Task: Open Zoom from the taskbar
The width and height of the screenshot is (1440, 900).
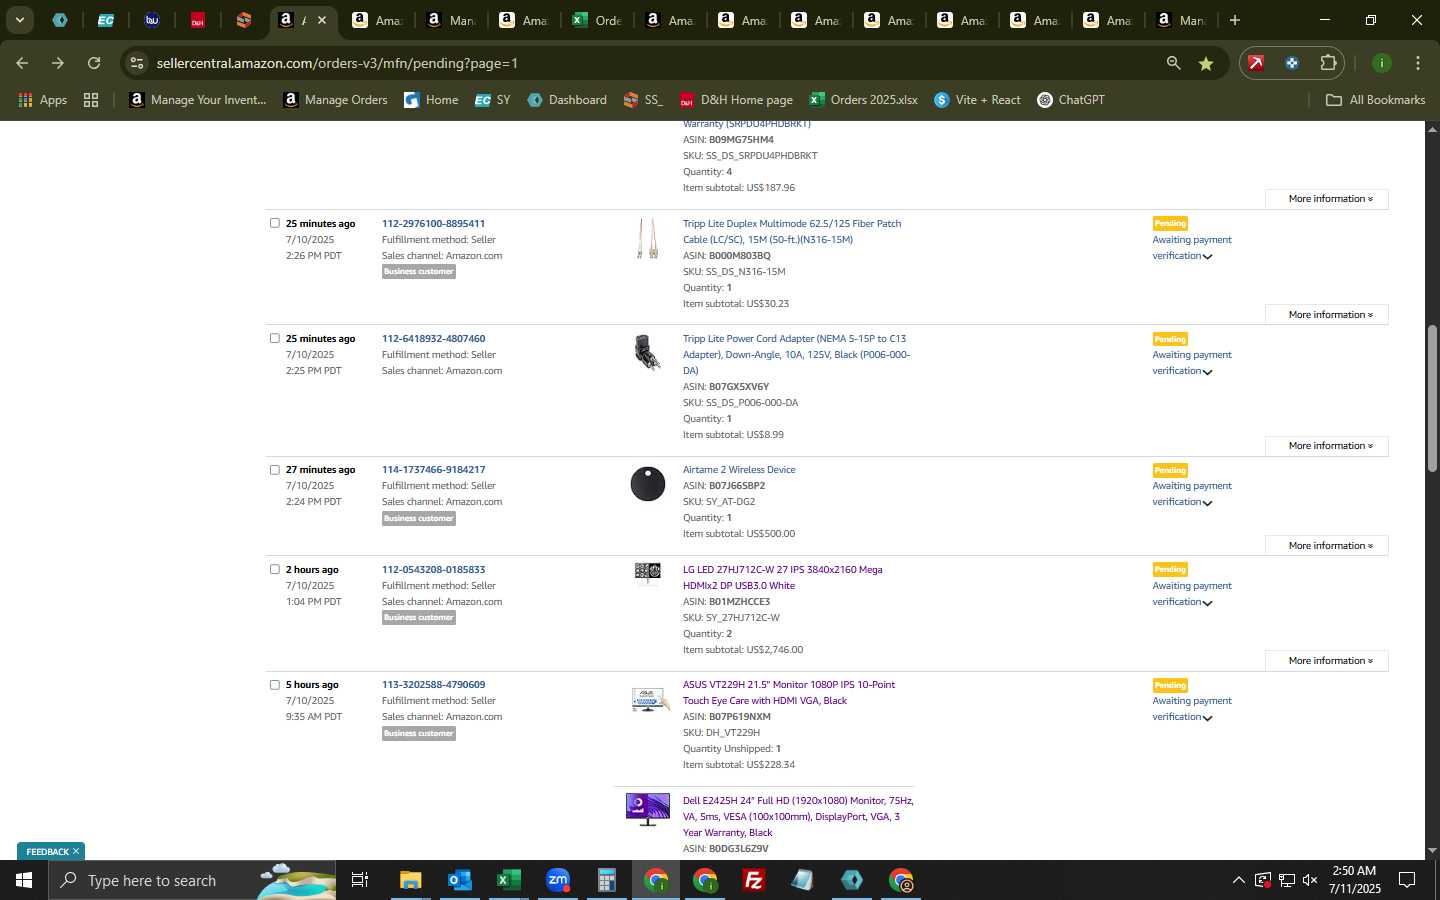Action: click(x=558, y=880)
